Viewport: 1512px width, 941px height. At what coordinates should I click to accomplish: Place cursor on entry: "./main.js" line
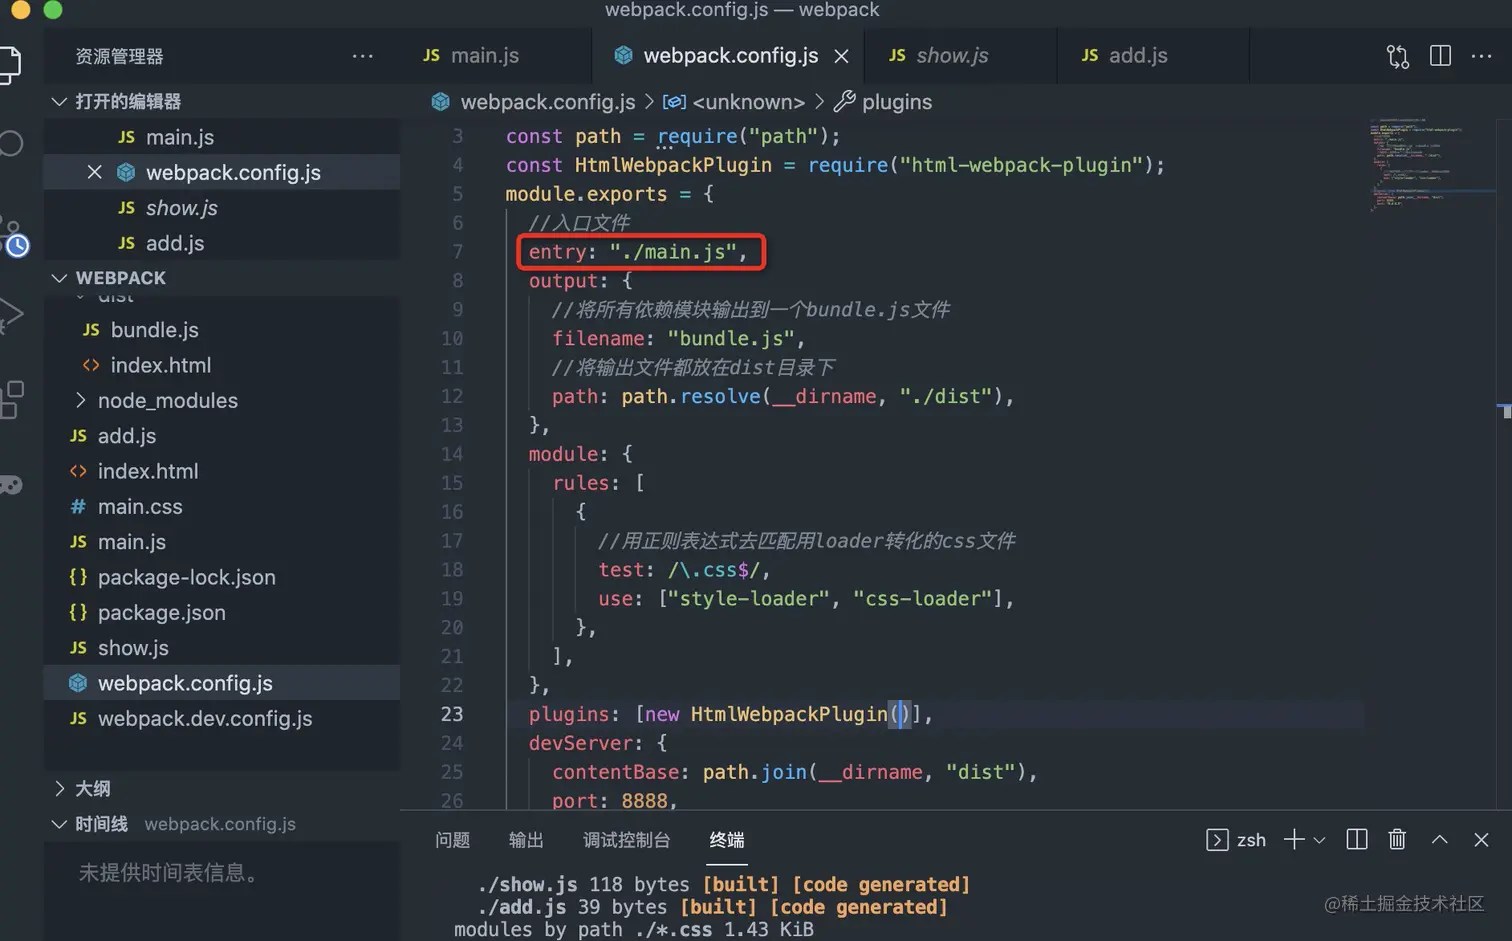pos(637,252)
